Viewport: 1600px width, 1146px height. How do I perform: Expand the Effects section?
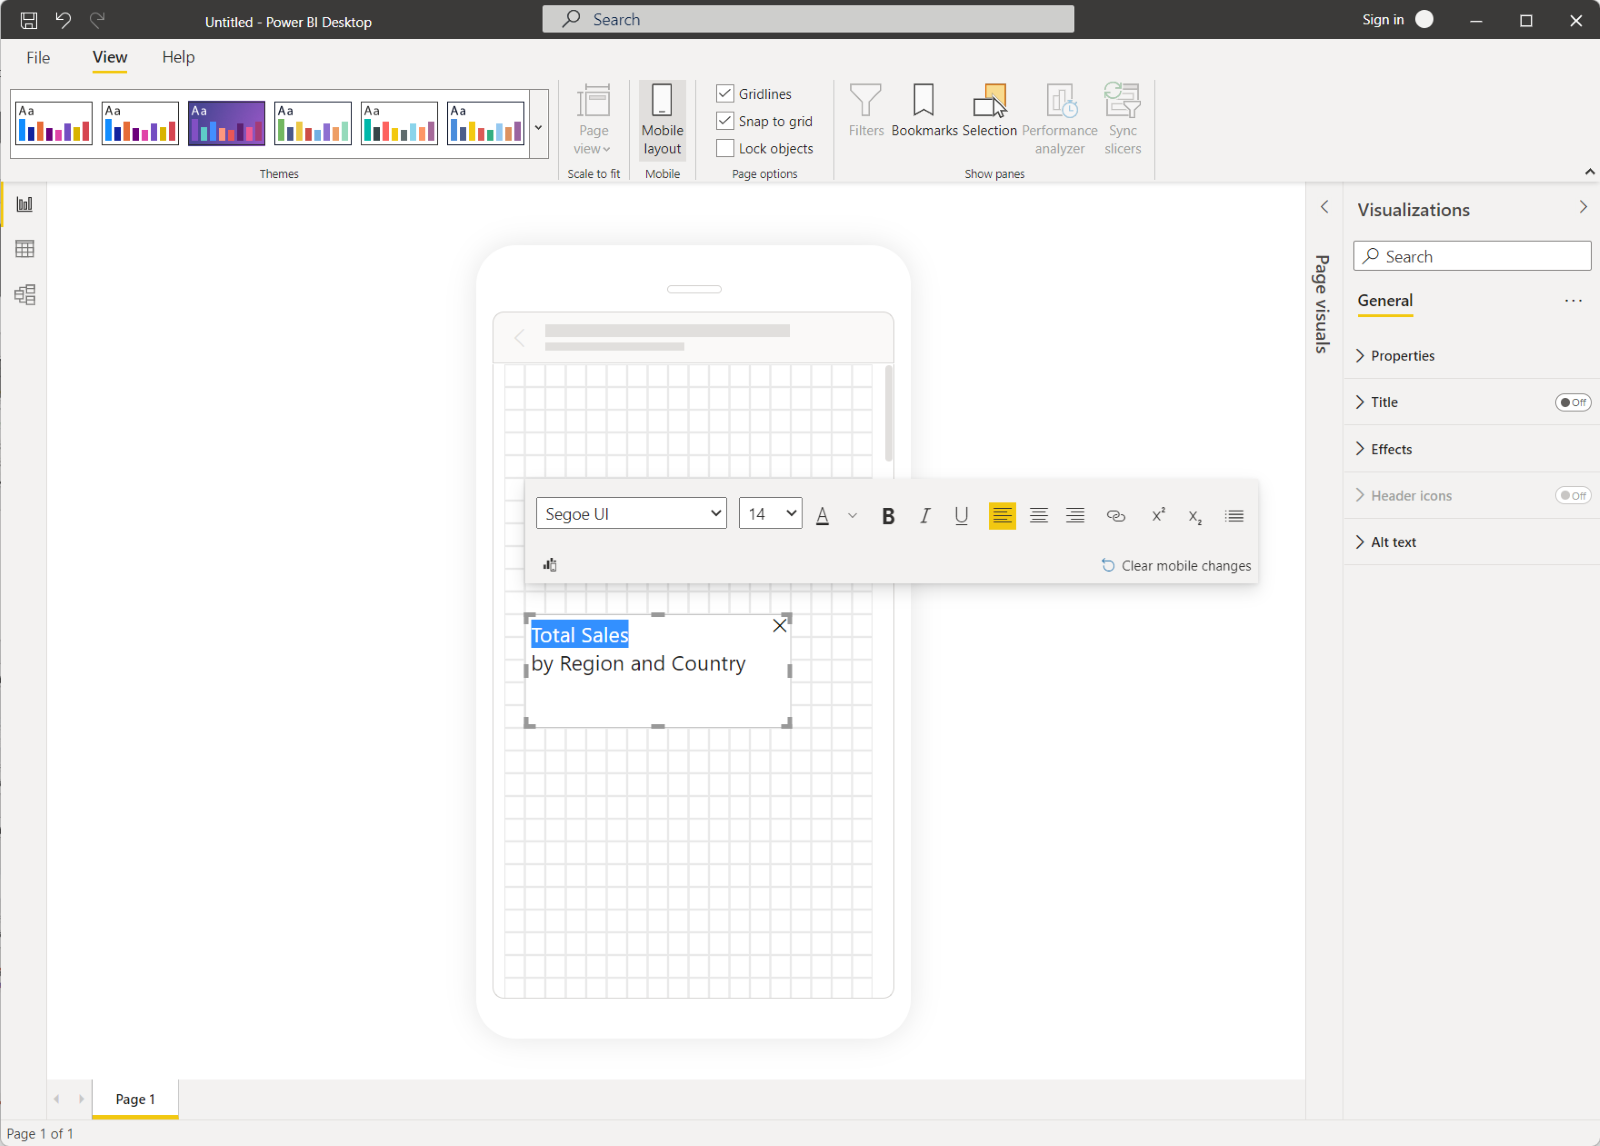tap(1391, 449)
